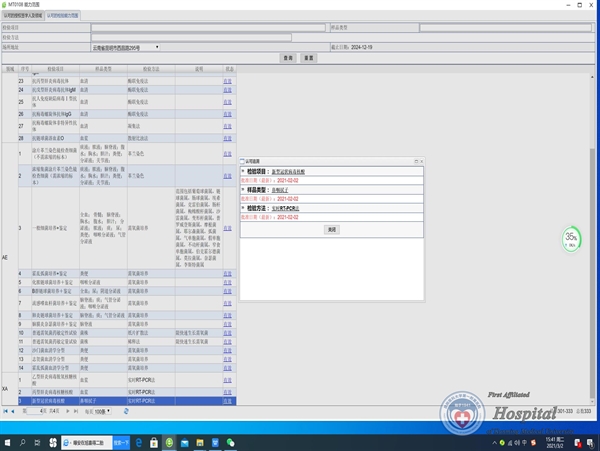Click the 重置 reset button
This screenshot has height=451, width=600.
(309, 58)
